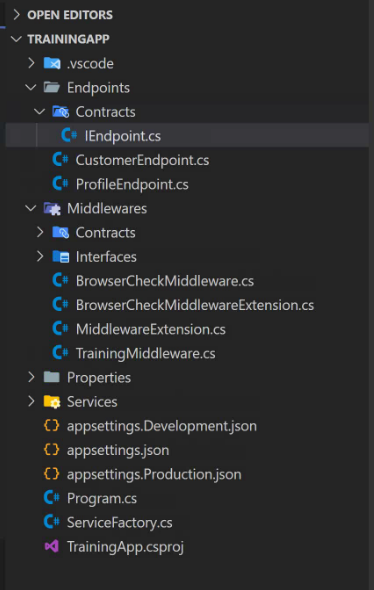Open ProfileEndpoint.cs file
The width and height of the screenshot is (374, 590).
tap(132, 184)
